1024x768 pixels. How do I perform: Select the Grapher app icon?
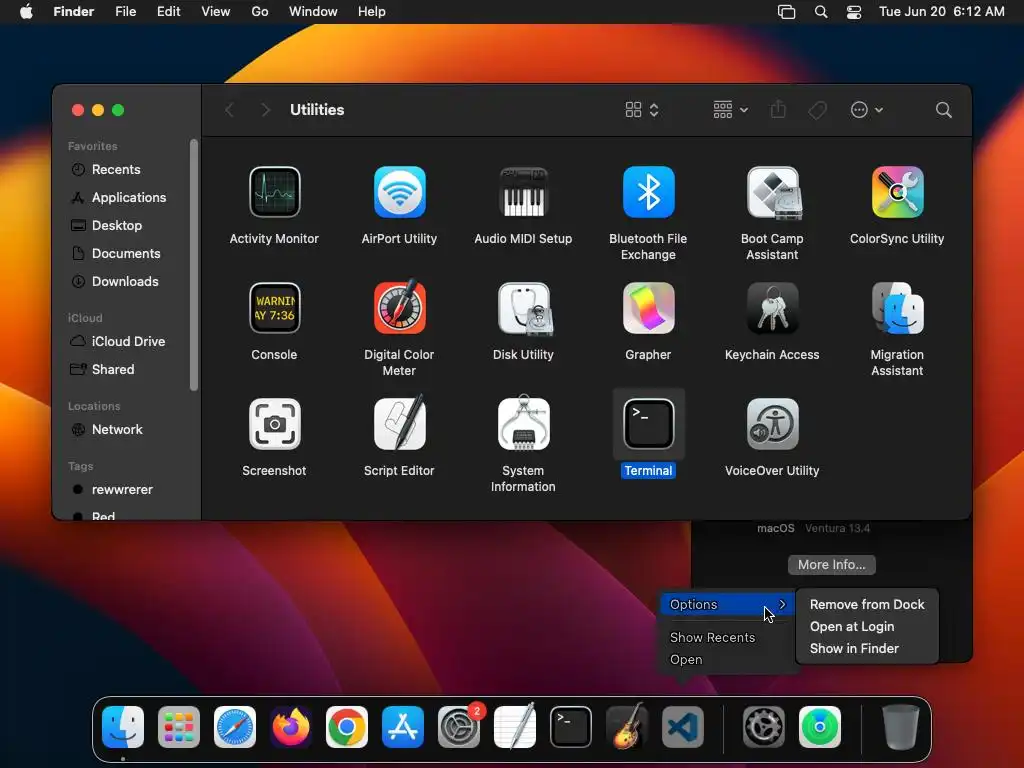tap(648, 308)
